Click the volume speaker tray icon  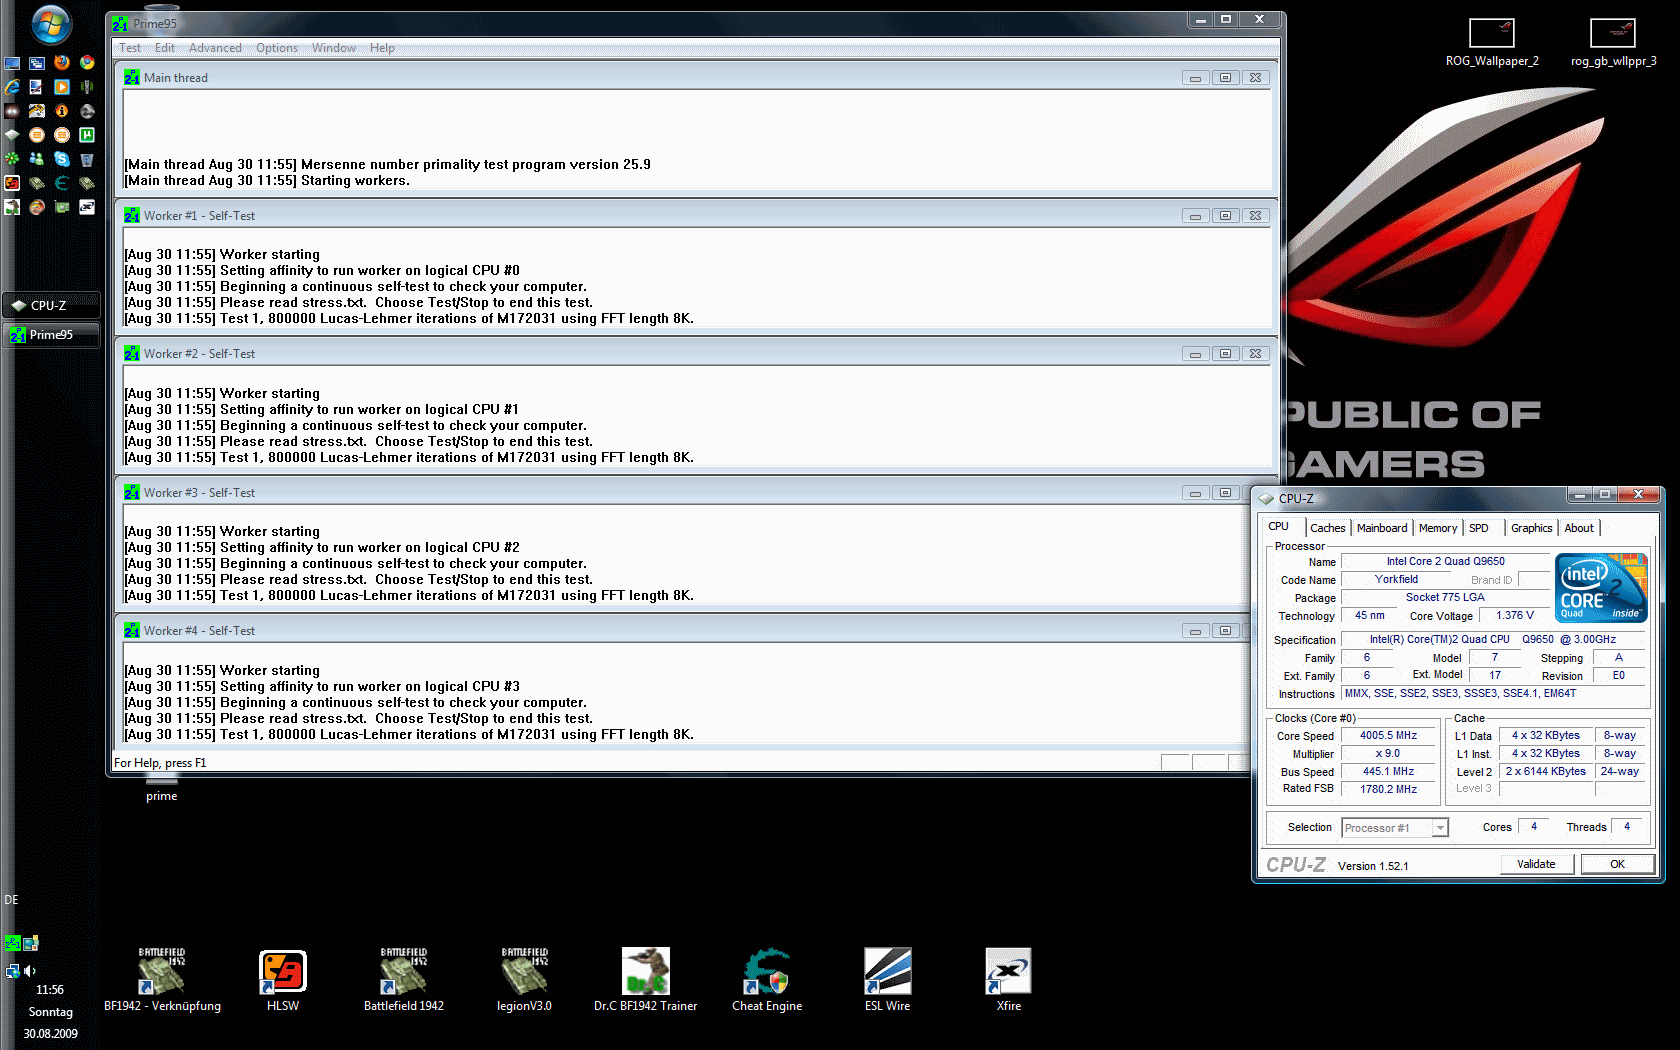(x=30, y=970)
